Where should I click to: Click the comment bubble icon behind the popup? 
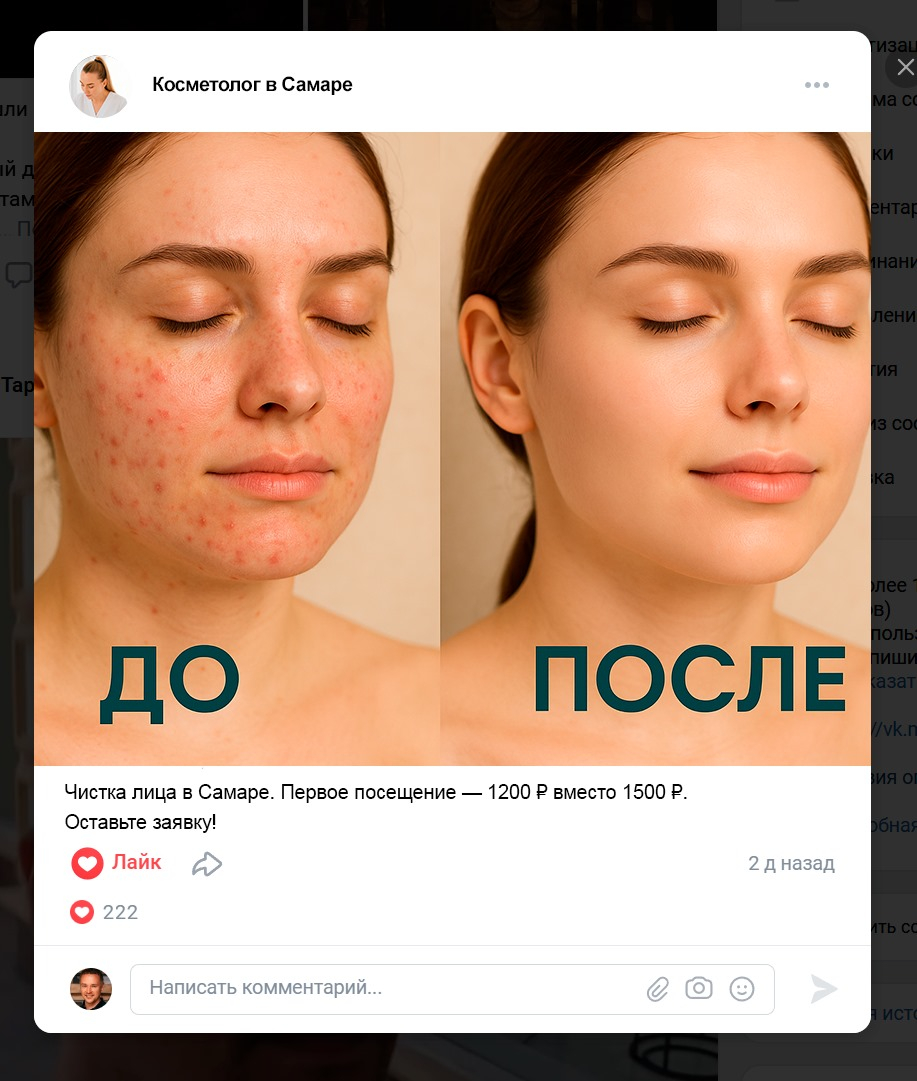(19, 274)
